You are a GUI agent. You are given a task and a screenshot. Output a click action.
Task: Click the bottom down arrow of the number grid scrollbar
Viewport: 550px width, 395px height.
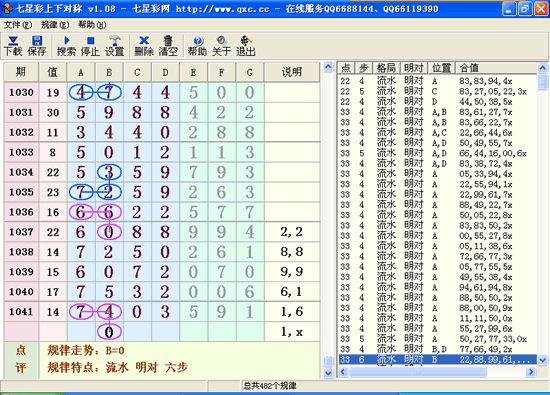[328, 373]
